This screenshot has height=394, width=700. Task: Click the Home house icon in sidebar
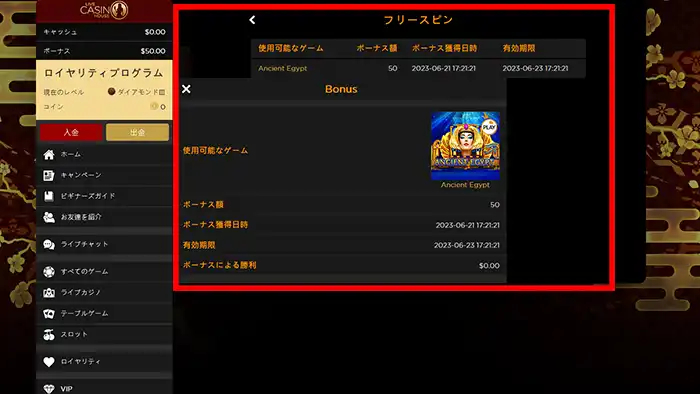[49, 154]
